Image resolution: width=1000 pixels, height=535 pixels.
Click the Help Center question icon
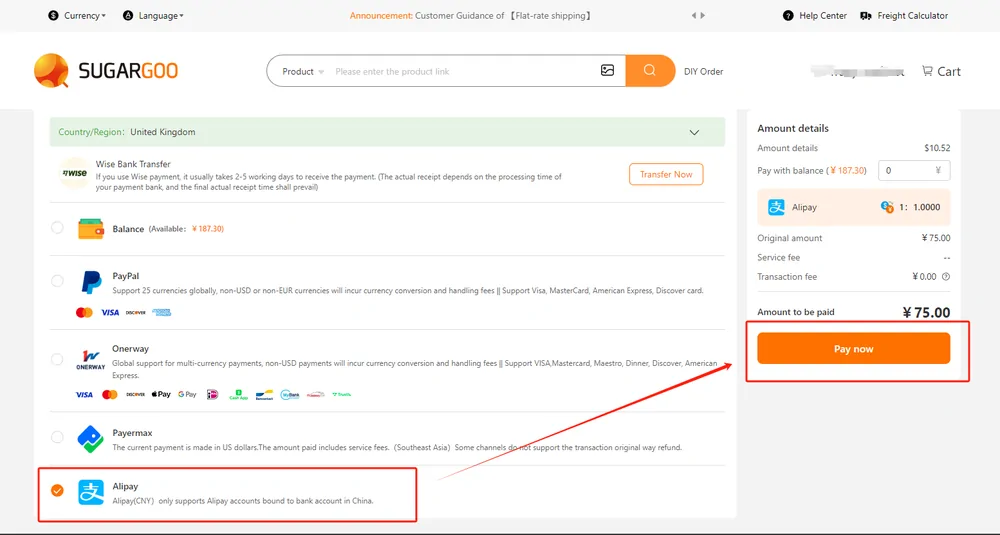tap(788, 15)
